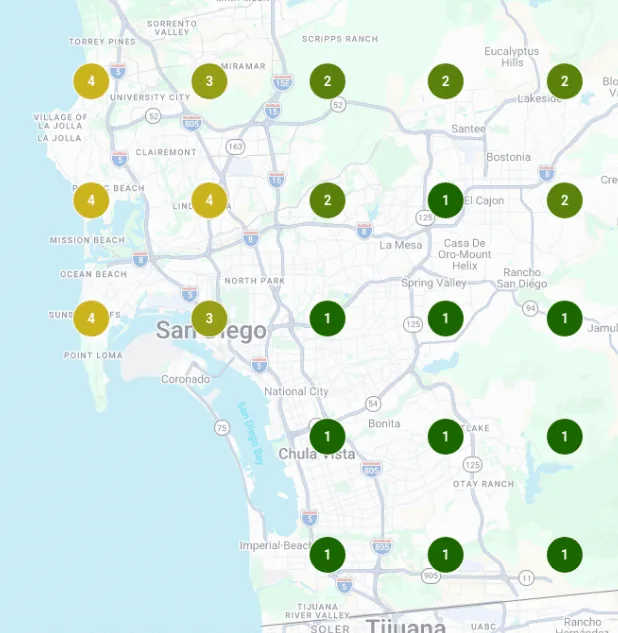Image resolution: width=618 pixels, height=633 pixels.
Task: Click the 2 cluster marker north of Santee
Action: click(x=446, y=81)
